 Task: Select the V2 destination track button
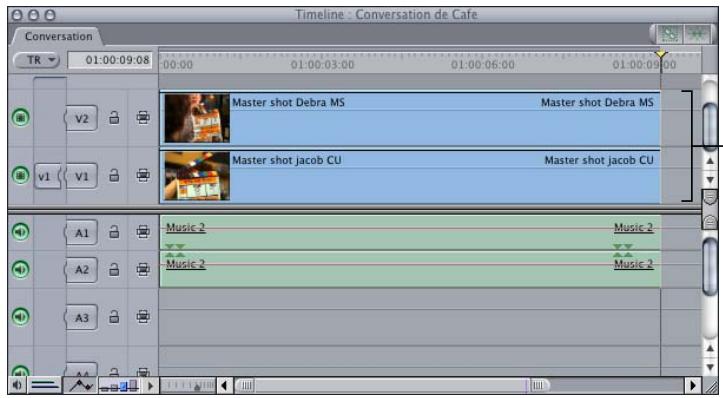click(x=81, y=119)
